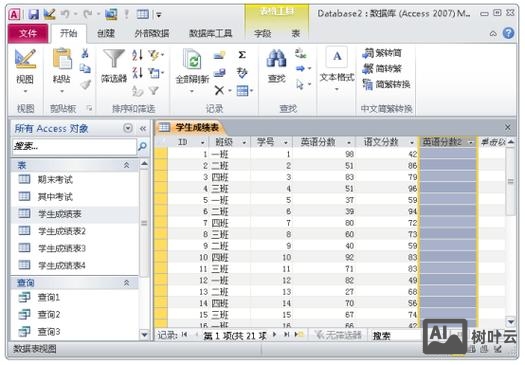Click the Go To arrow icon
The width and height of the screenshot is (525, 365).
pos(301,69)
